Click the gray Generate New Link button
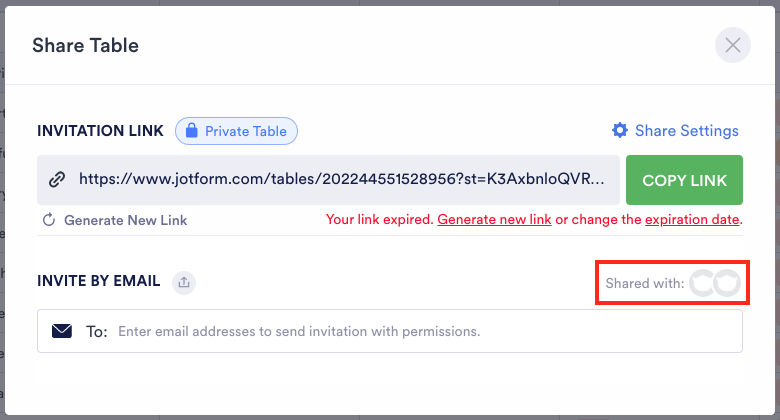780x420 pixels. tap(125, 220)
